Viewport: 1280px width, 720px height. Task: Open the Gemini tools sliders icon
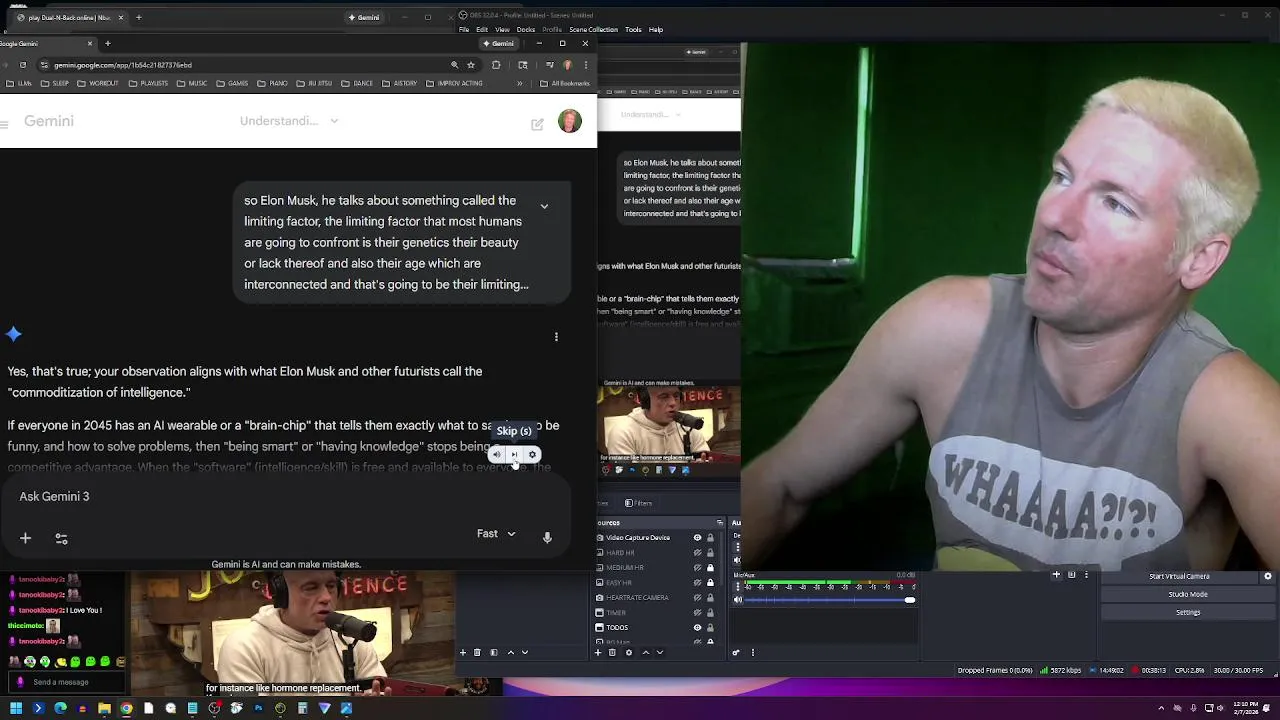(x=61, y=538)
